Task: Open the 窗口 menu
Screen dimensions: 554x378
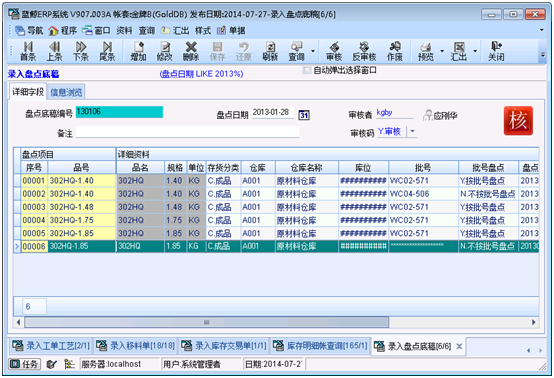Action: pos(96,30)
